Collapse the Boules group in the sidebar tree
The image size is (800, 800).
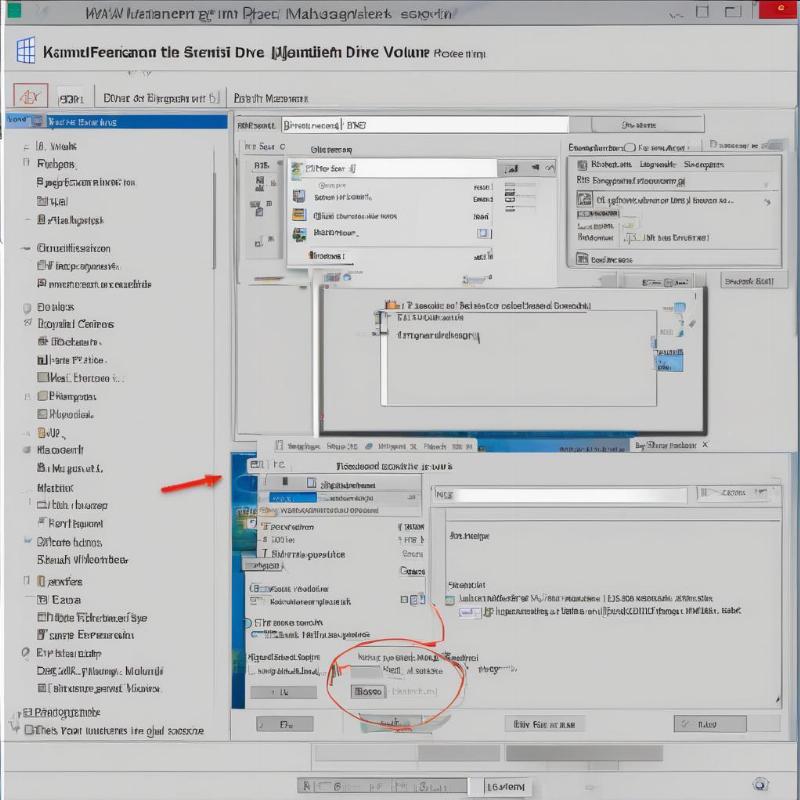pos(27,307)
